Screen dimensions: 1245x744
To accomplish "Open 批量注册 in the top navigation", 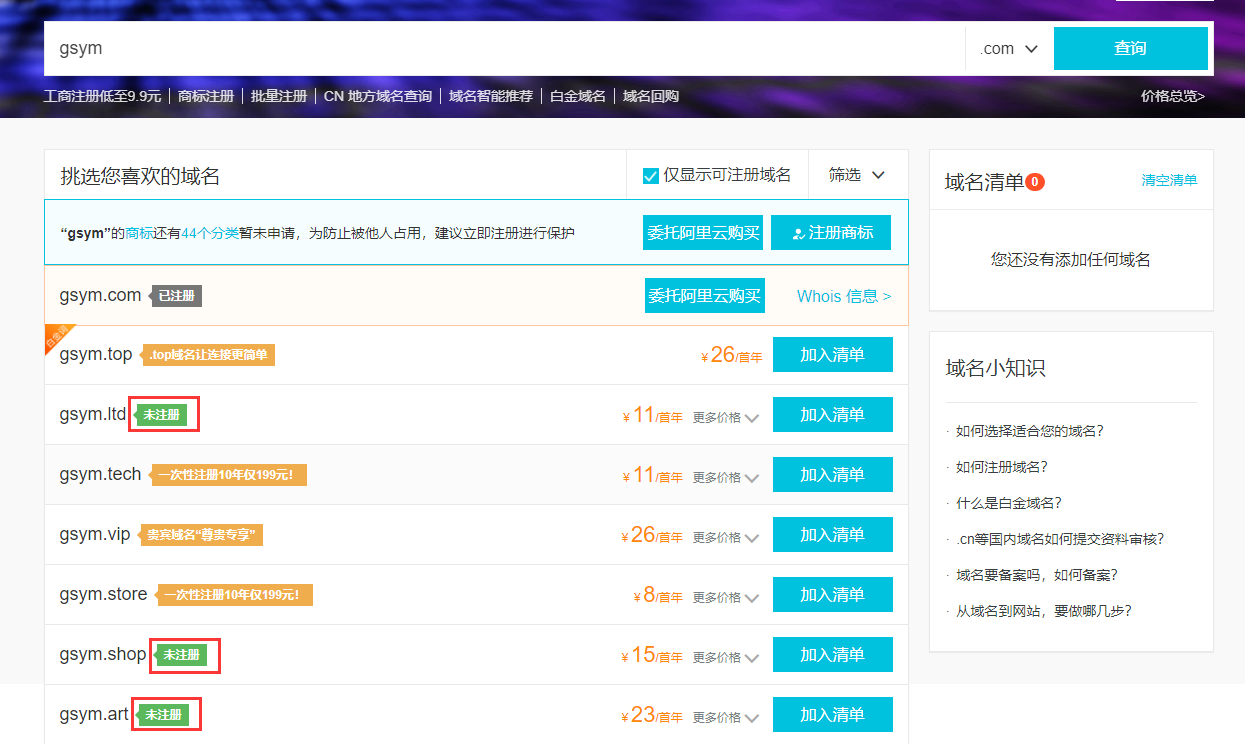I will (x=279, y=96).
